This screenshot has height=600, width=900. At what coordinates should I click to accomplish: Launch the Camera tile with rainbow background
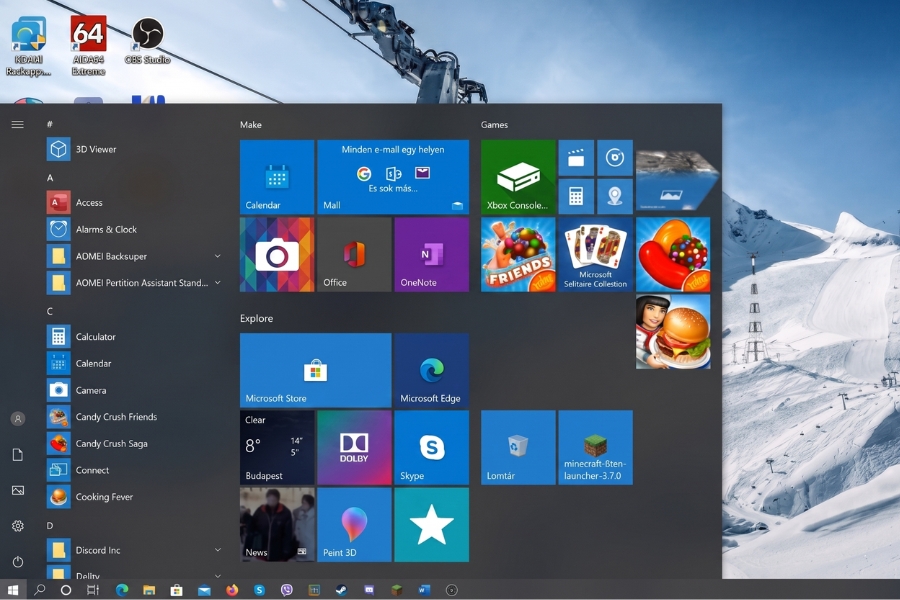point(277,254)
